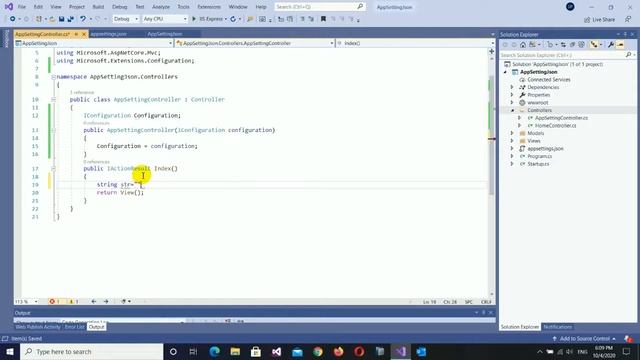Start IIS Express run button

point(209,19)
